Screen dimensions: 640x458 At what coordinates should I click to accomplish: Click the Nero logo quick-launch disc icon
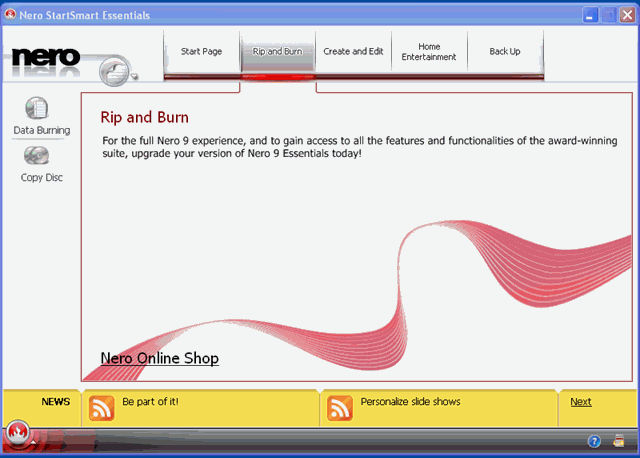click(115, 72)
